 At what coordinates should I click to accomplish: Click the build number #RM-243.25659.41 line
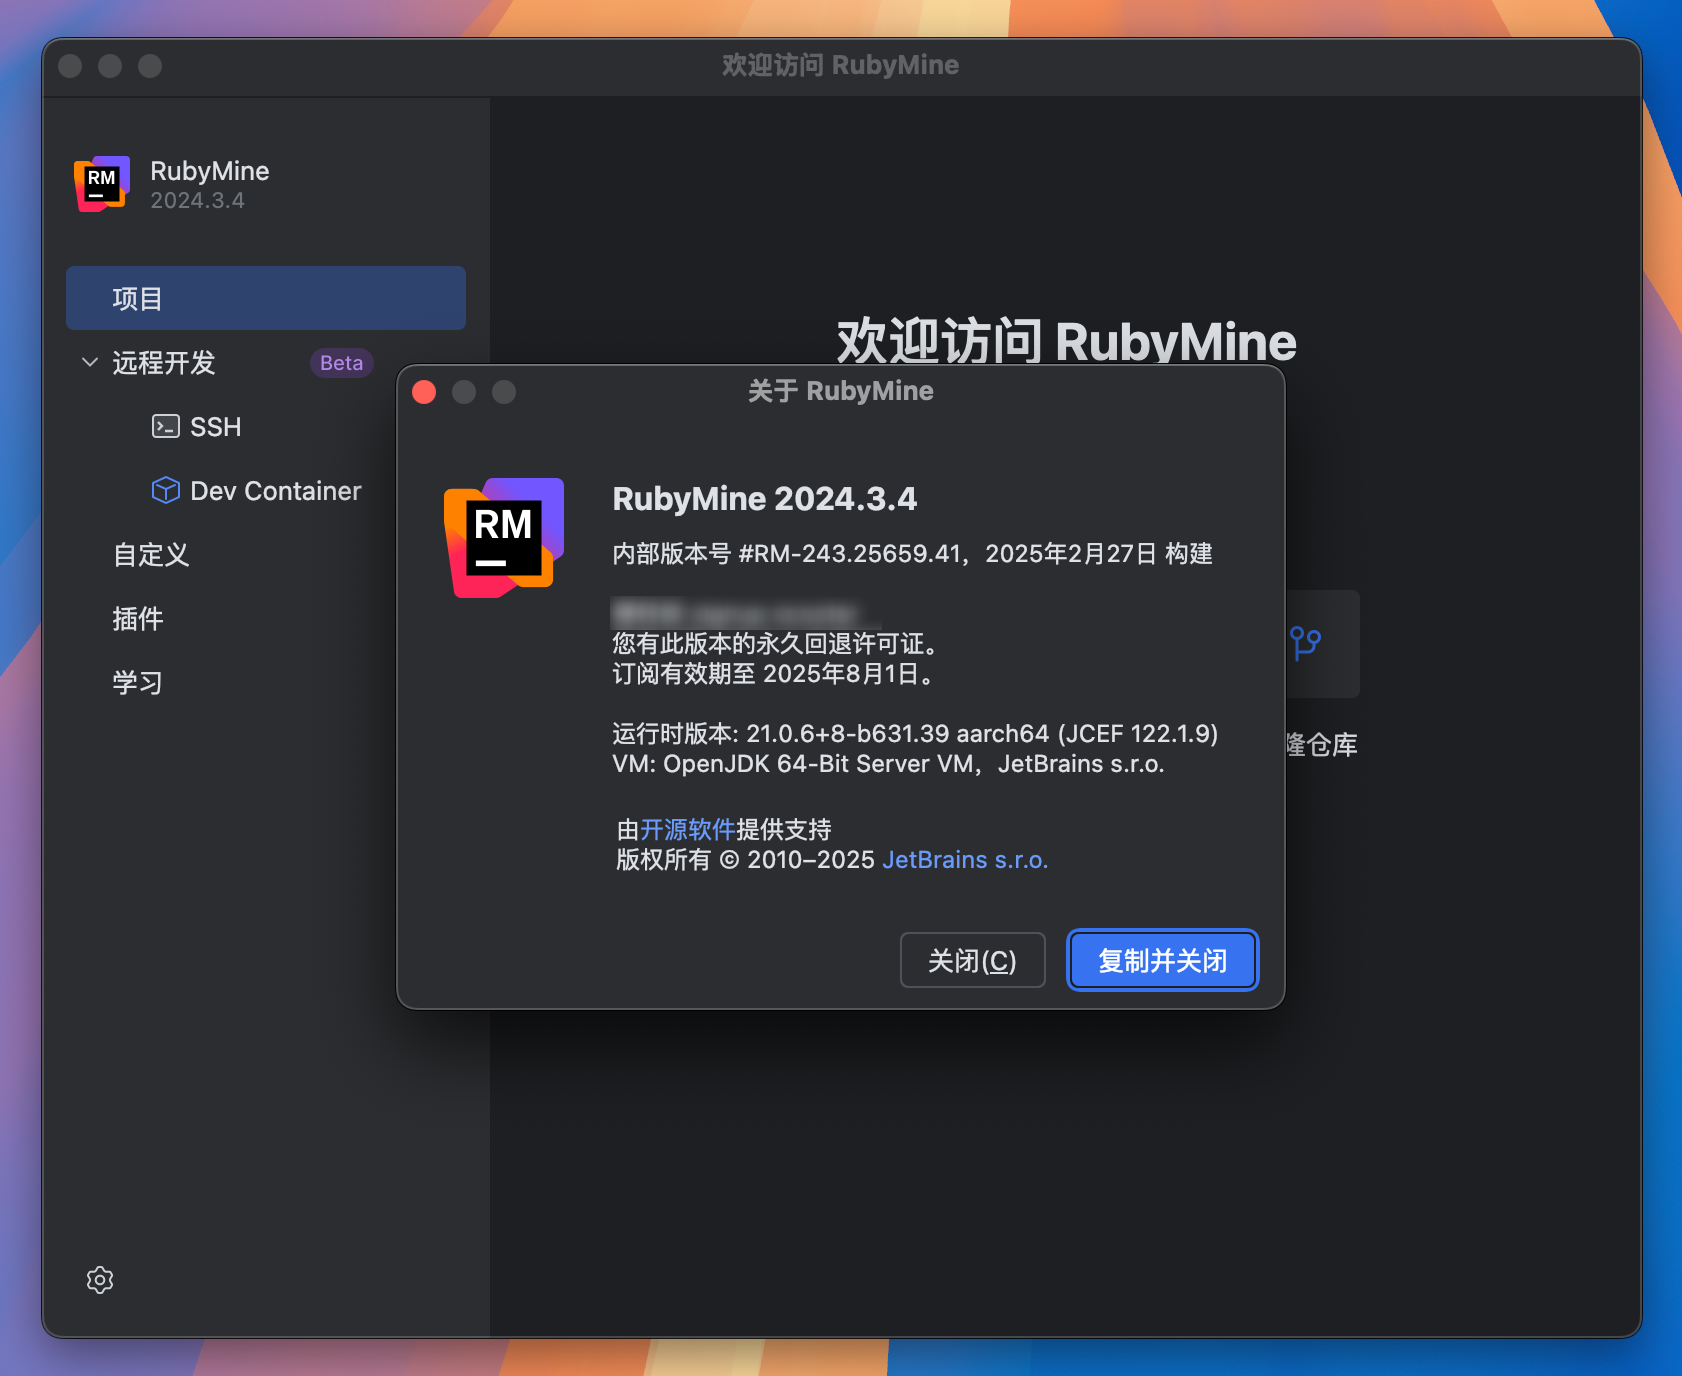click(912, 553)
